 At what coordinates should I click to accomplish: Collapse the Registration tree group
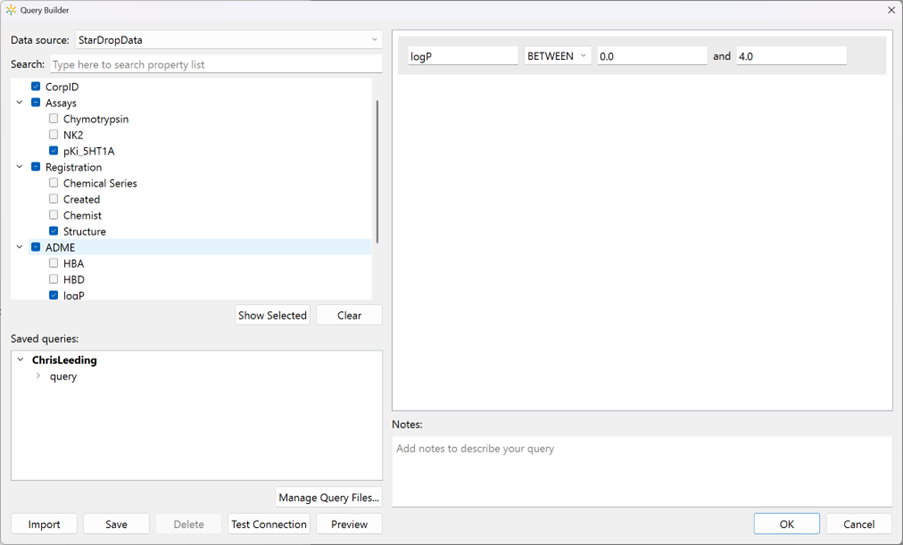click(x=20, y=167)
